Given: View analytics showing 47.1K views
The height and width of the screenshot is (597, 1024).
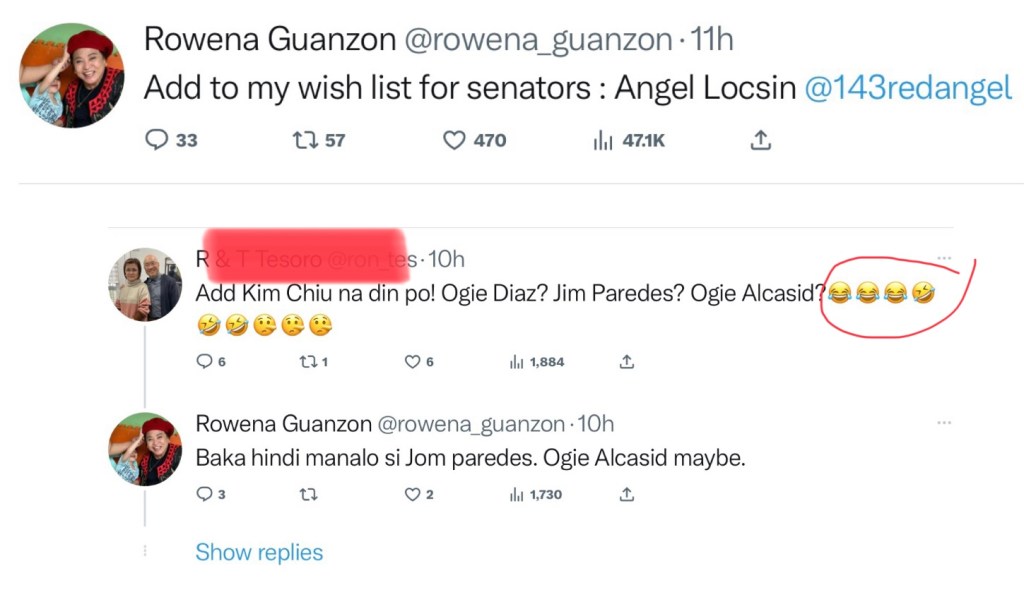Looking at the screenshot, I should pyautogui.click(x=603, y=141).
